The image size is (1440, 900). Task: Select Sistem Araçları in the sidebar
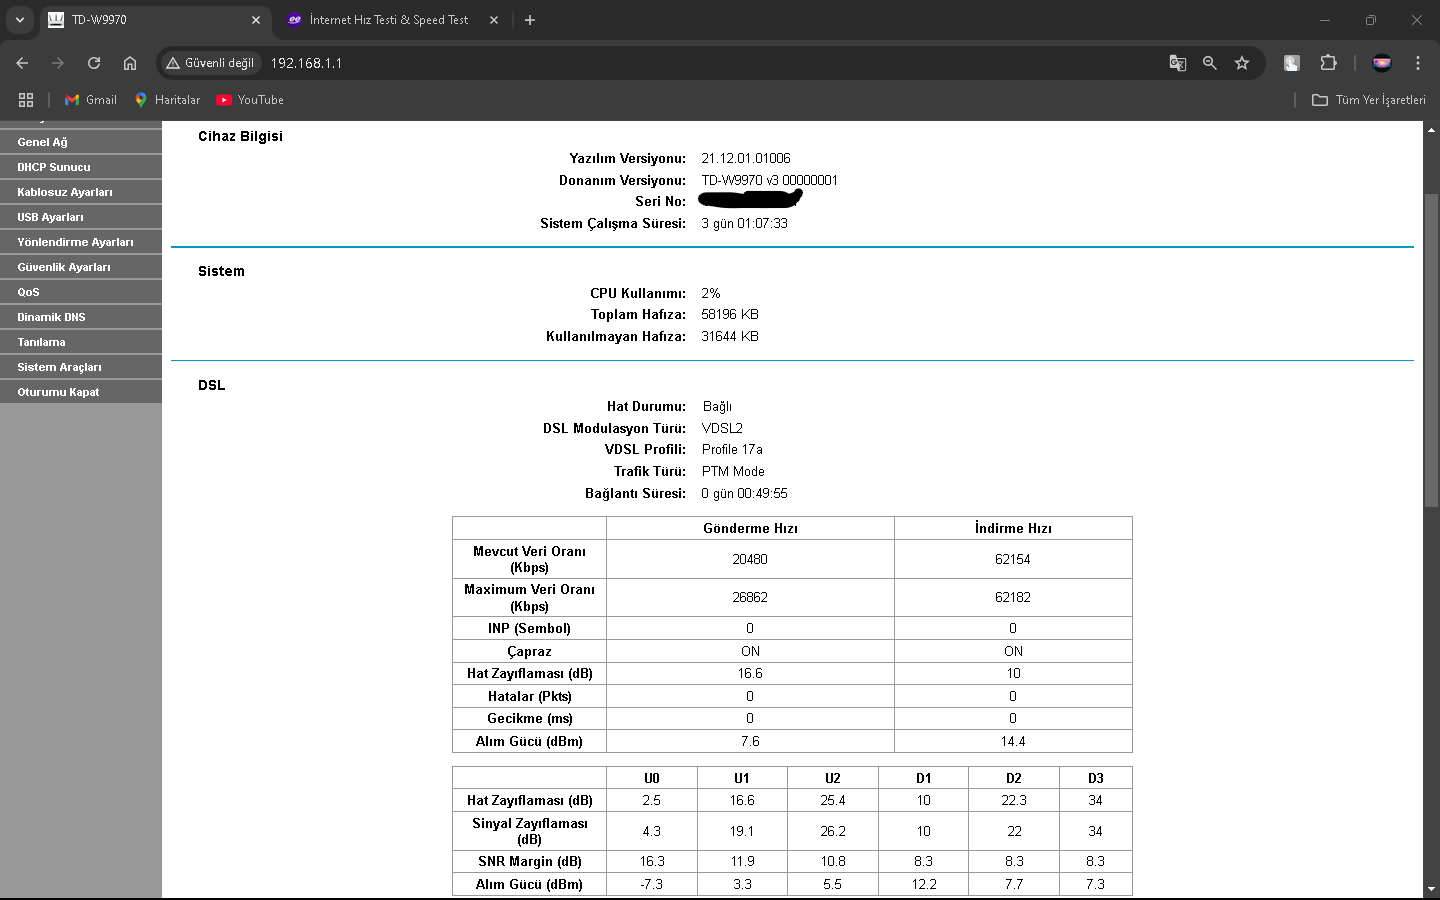click(81, 367)
